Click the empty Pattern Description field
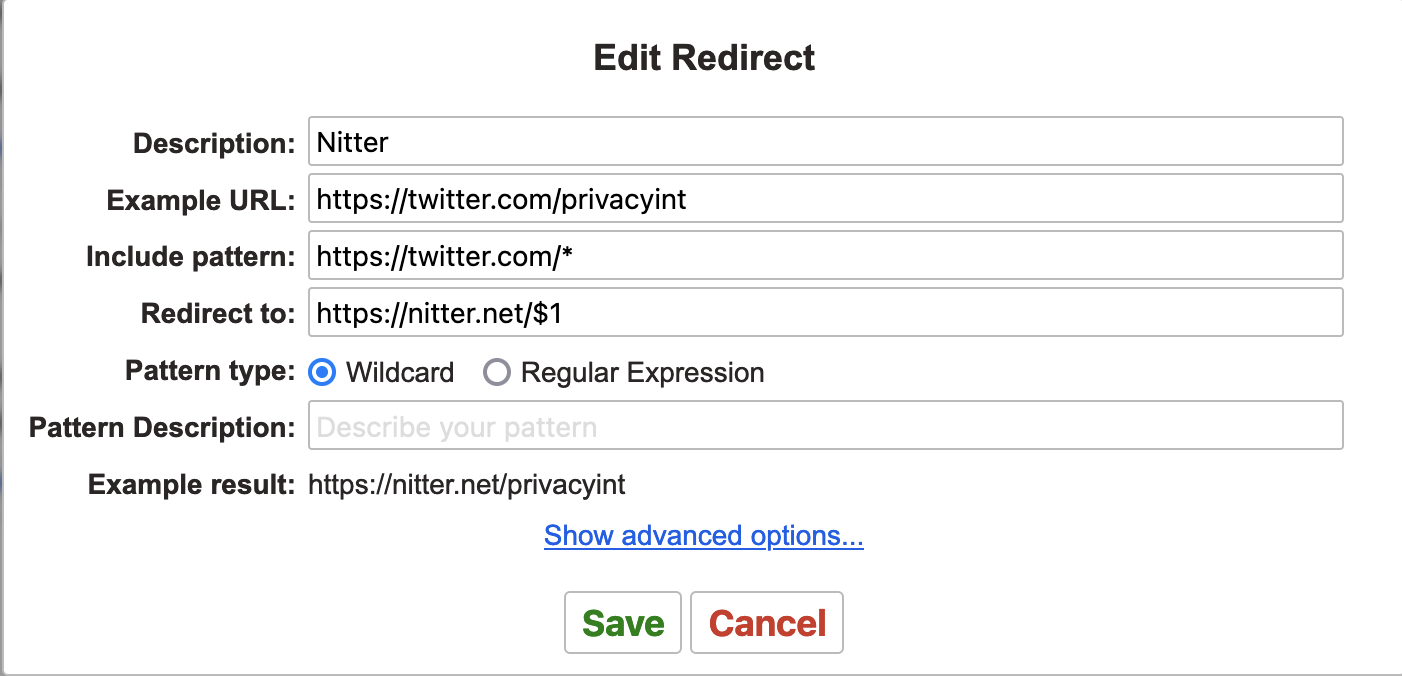1402x676 pixels. (825, 428)
